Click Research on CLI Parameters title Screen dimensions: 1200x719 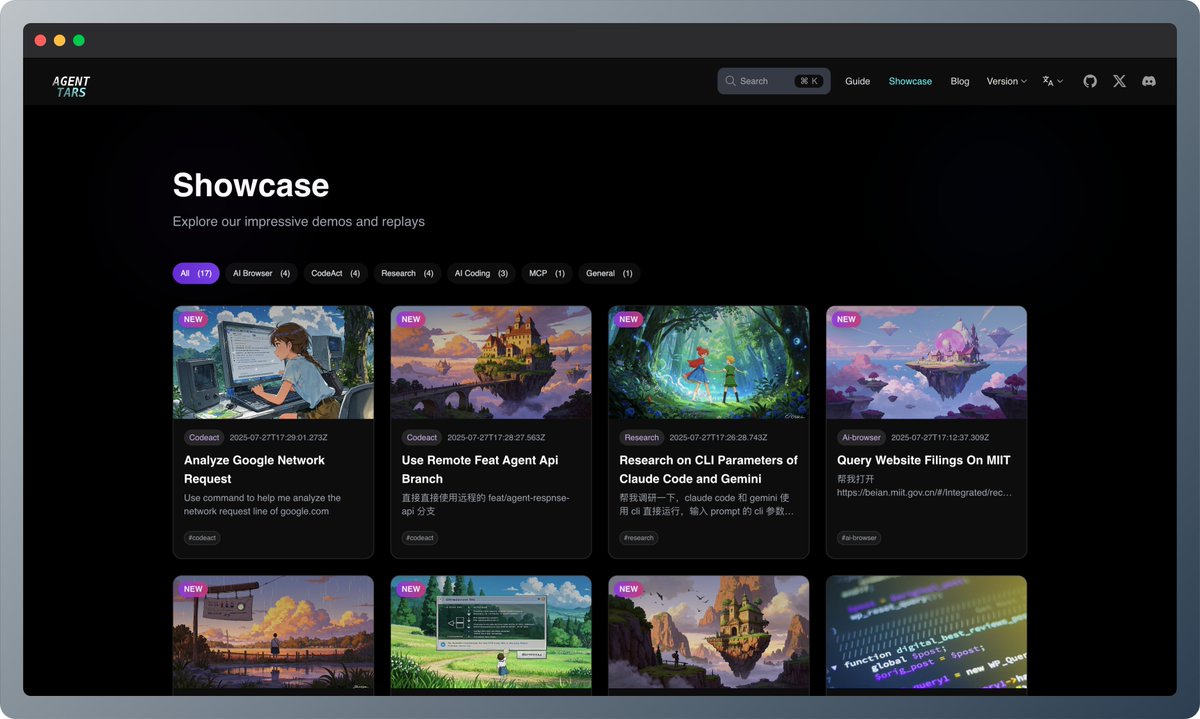point(708,469)
